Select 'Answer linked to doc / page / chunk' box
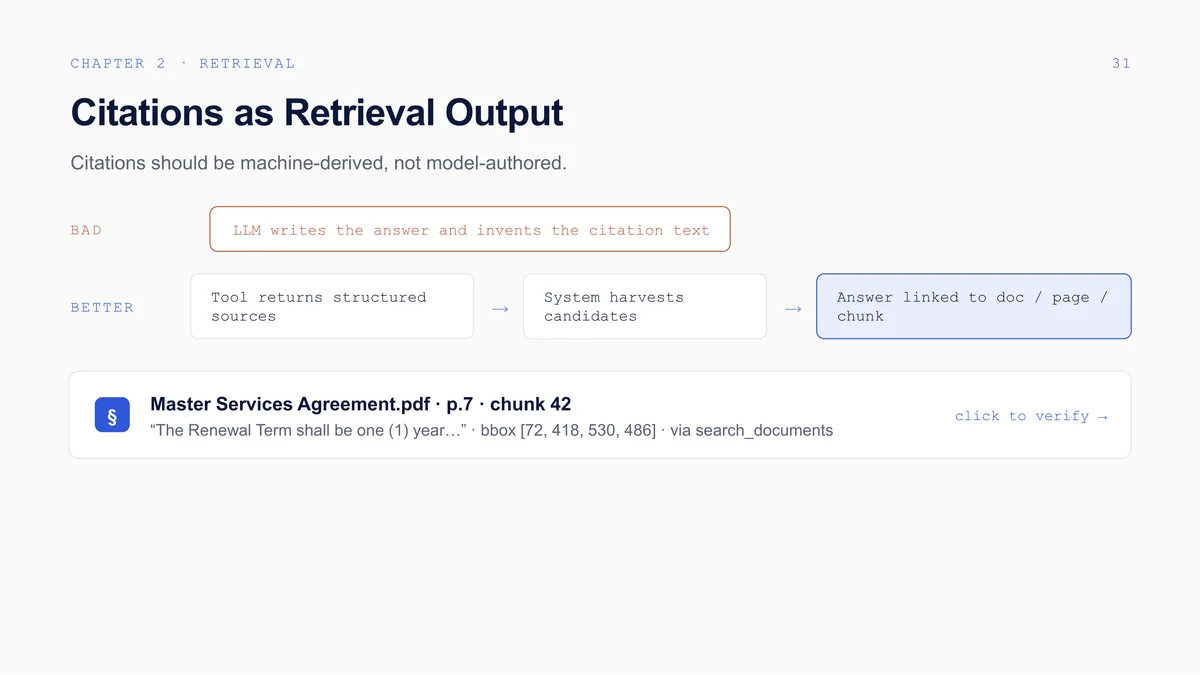Image resolution: width=1200 pixels, height=675 pixels. 974,306
